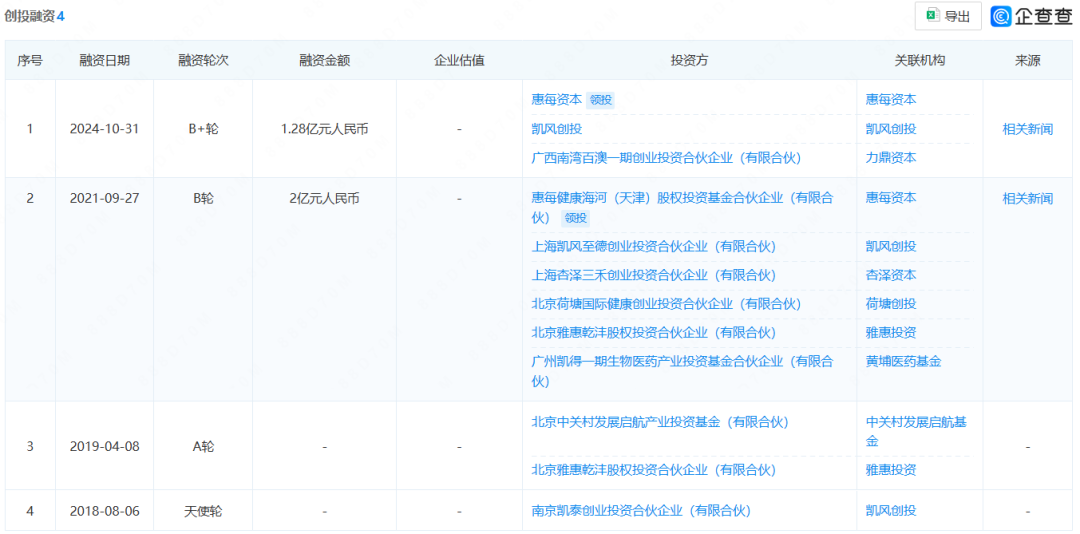This screenshot has height=534, width=1080.
Task: Open 南京凯泰创业投资合伙企业 angel round investor
Action: [x=640, y=511]
